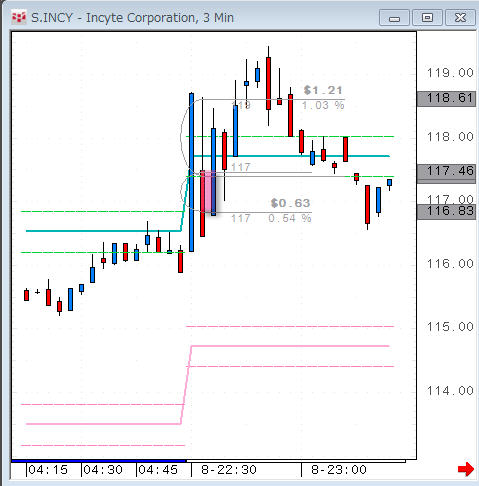The width and height of the screenshot is (479, 486).
Task: Click the teal horizontal line near 117.70
Action: (x=291, y=156)
